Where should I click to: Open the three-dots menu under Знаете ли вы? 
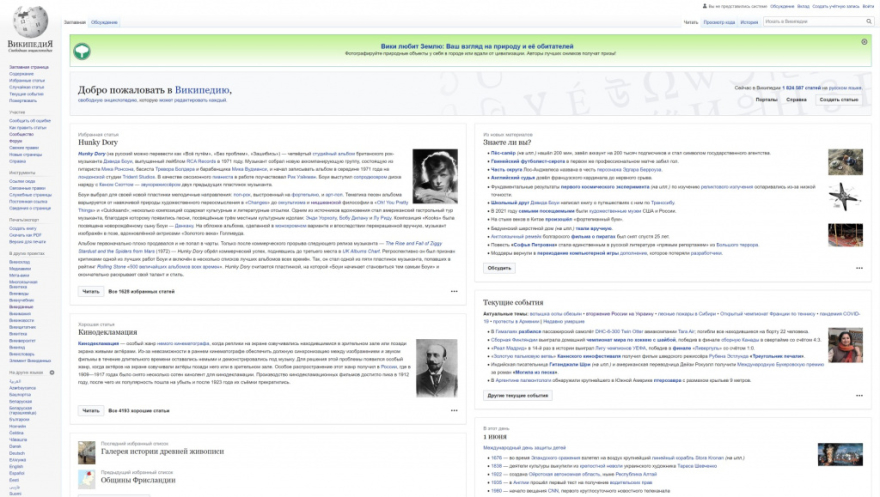tap(859, 268)
